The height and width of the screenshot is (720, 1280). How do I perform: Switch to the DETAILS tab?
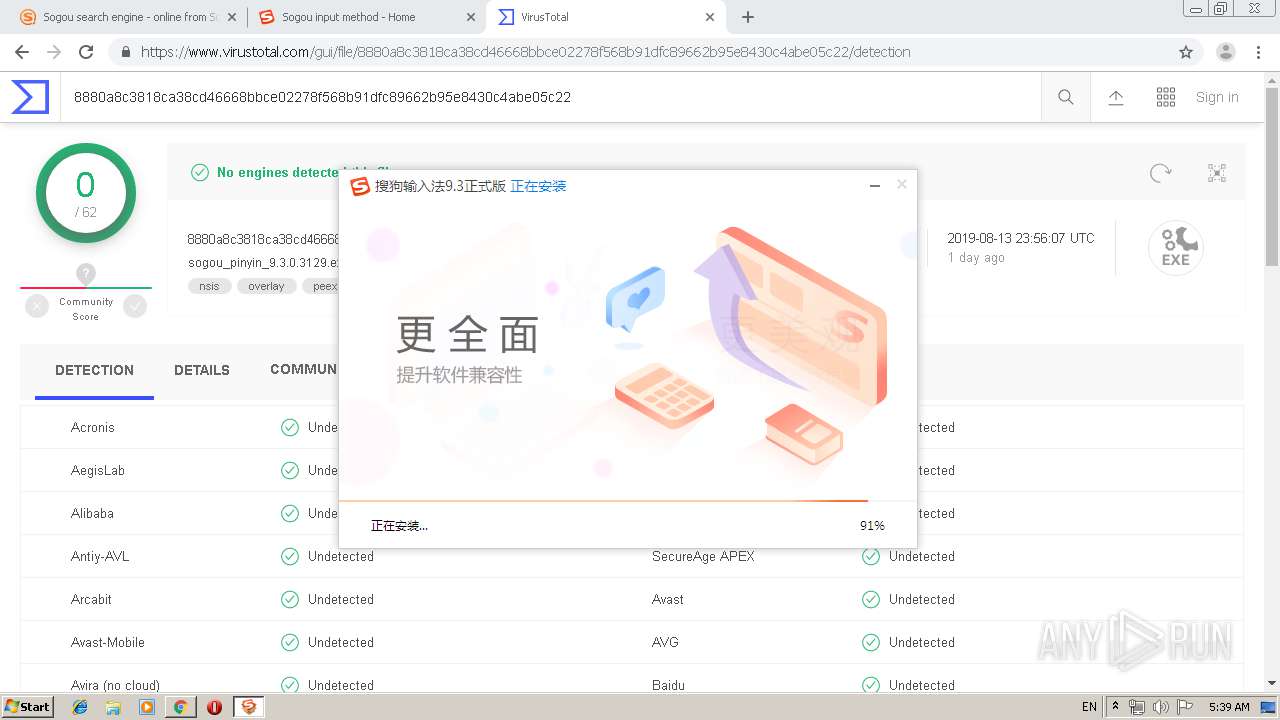pos(202,370)
